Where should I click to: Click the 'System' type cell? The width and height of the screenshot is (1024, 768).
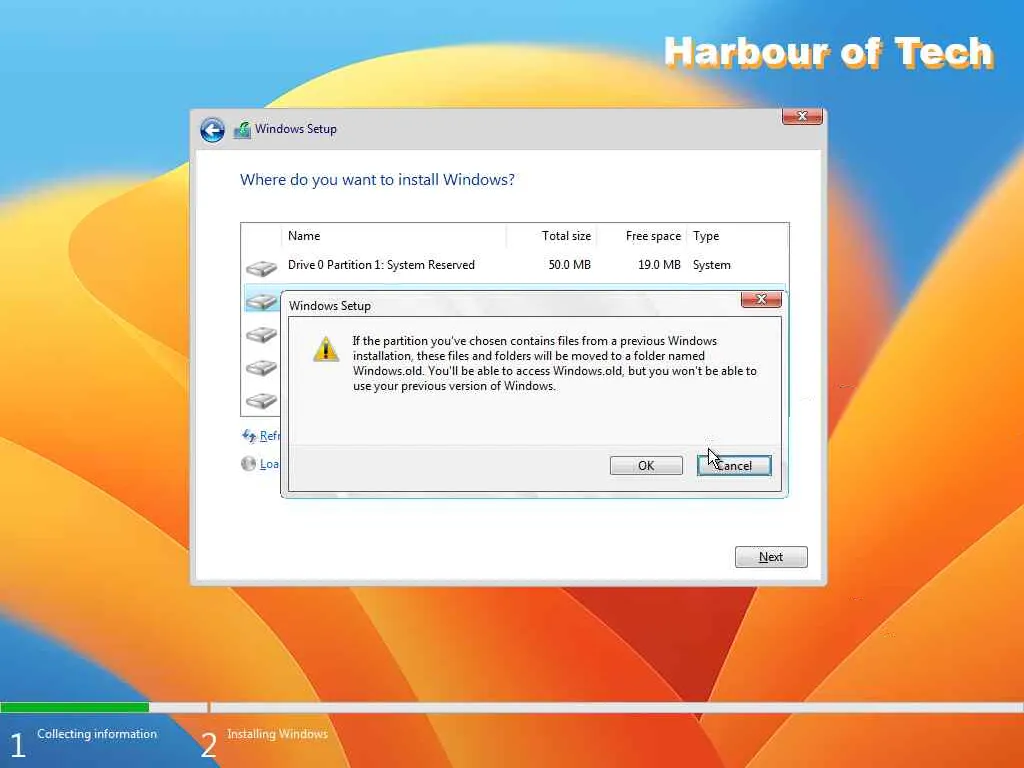712,265
